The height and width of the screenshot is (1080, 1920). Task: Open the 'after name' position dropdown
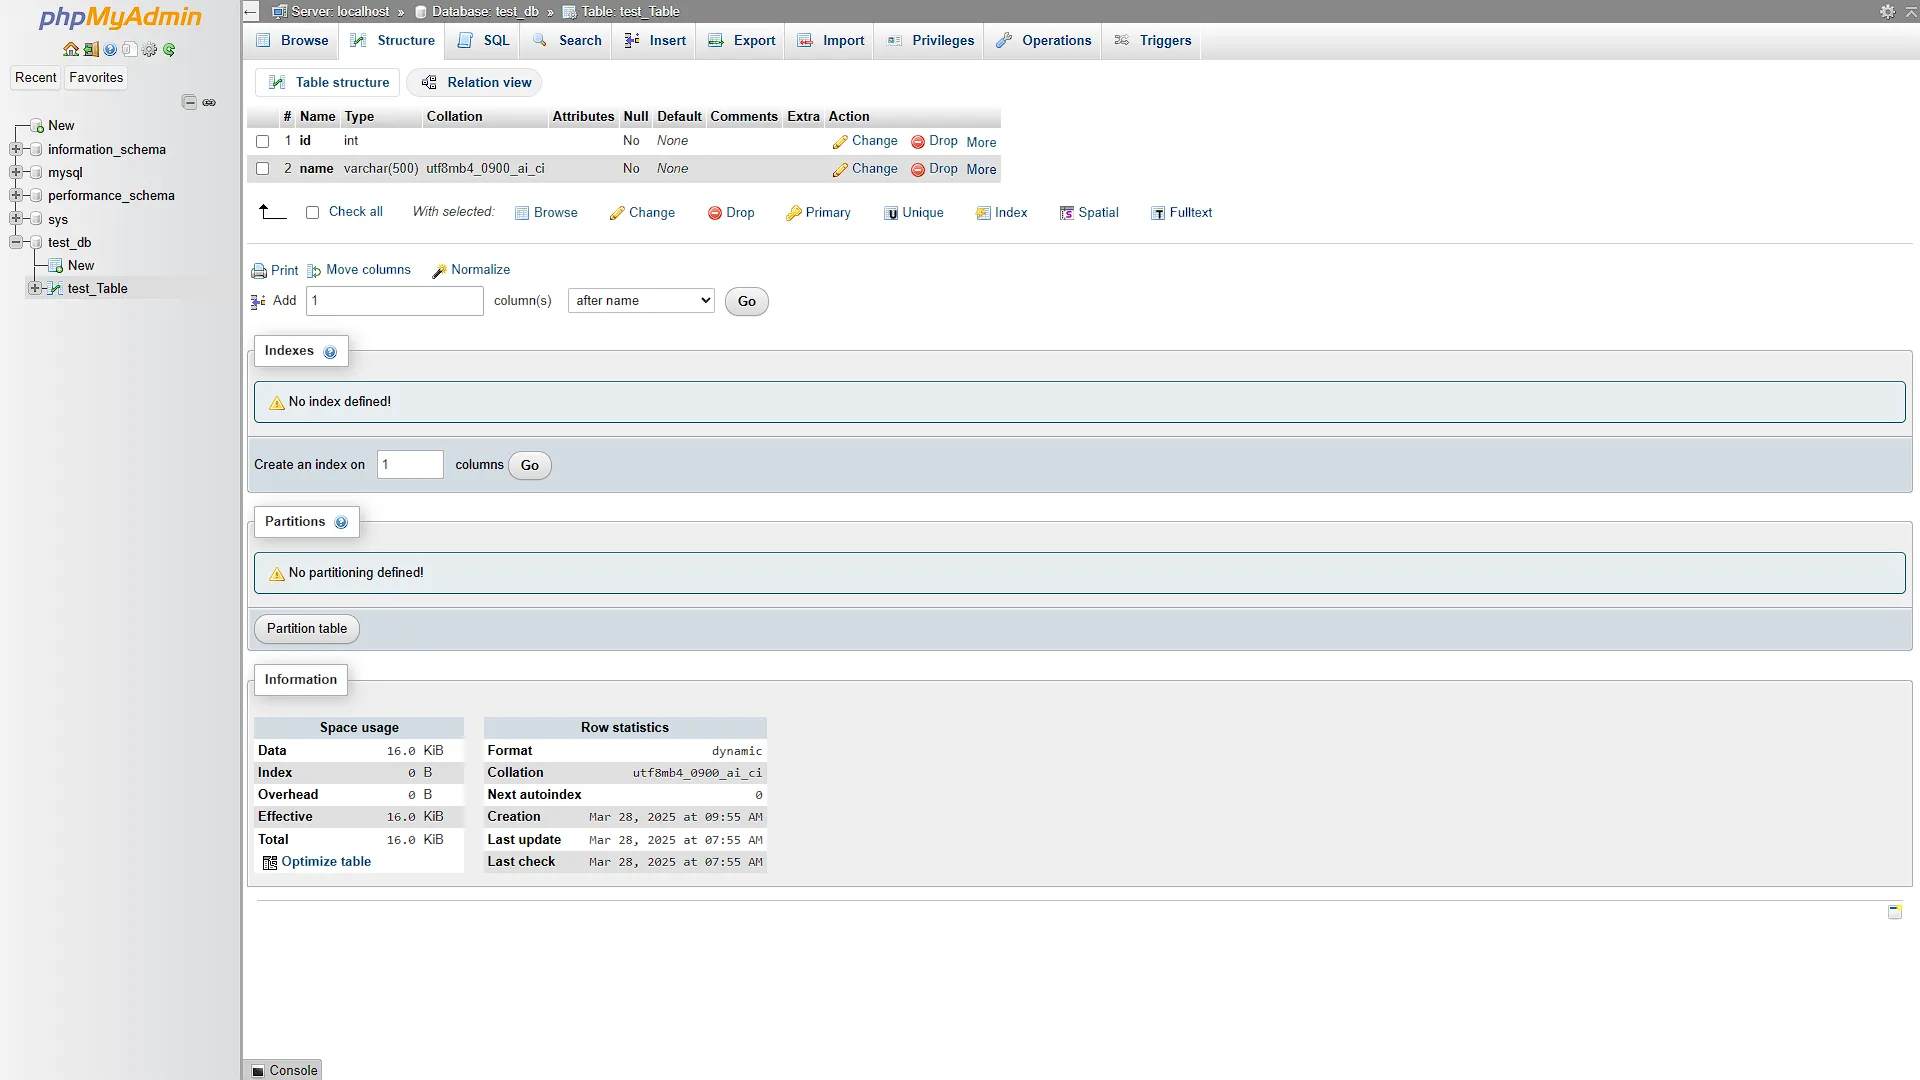641,301
